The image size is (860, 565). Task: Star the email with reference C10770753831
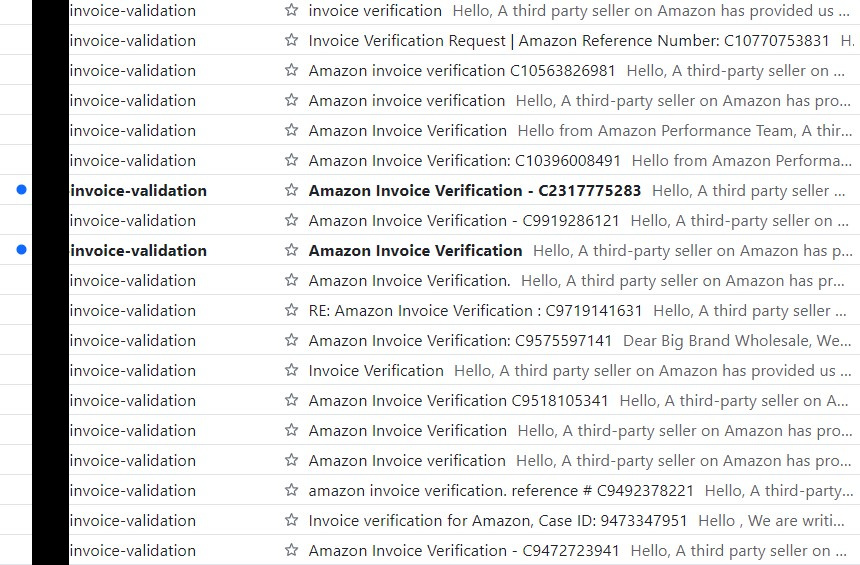[291, 41]
